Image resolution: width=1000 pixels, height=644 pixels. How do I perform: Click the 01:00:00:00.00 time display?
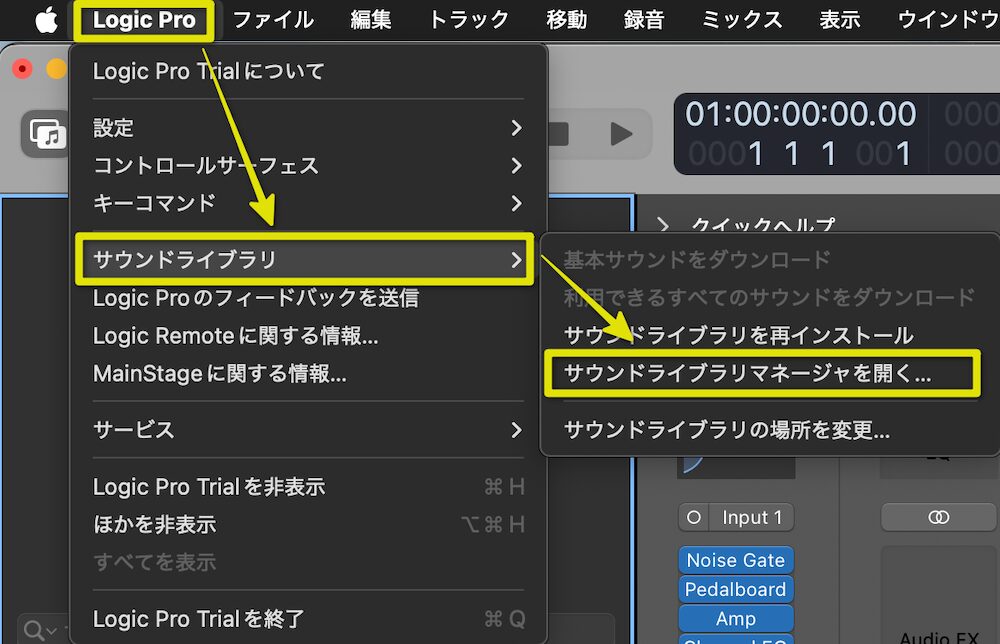coord(800,114)
